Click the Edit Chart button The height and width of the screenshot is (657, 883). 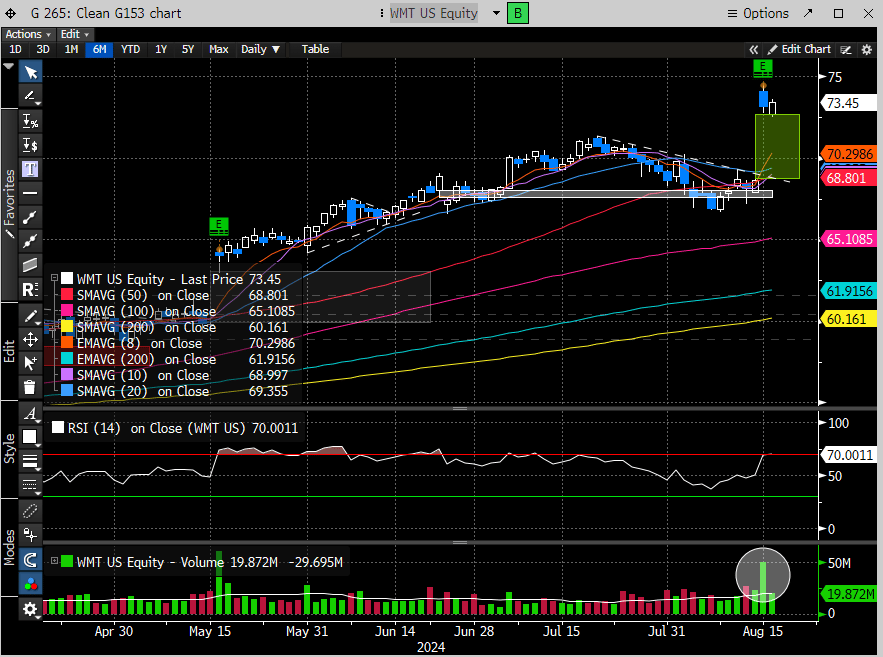pyautogui.click(x=799, y=50)
